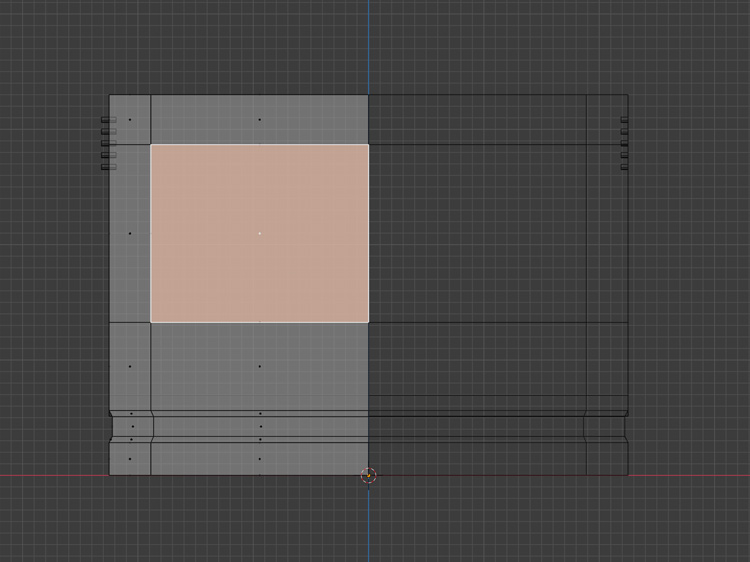Select the top-left corner face by its dot

coord(130,120)
